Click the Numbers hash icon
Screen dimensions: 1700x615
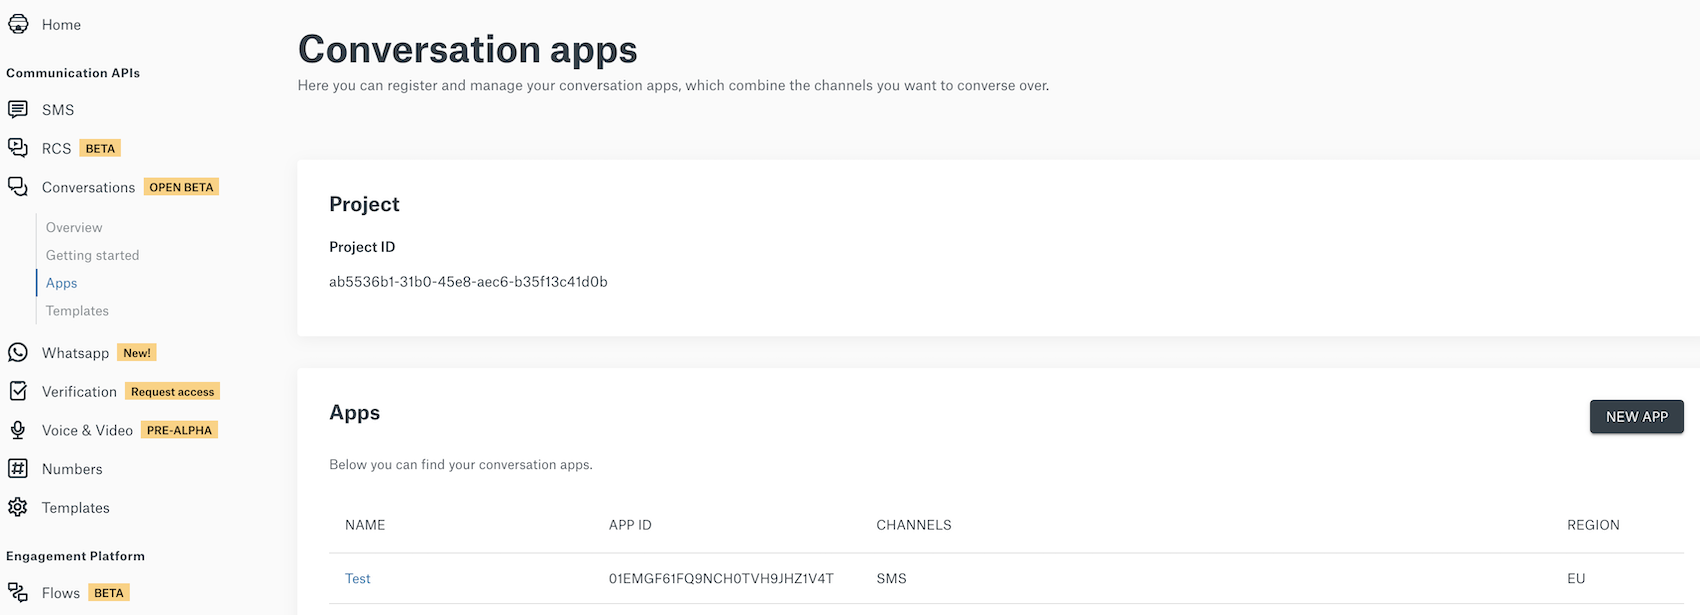click(x=18, y=469)
